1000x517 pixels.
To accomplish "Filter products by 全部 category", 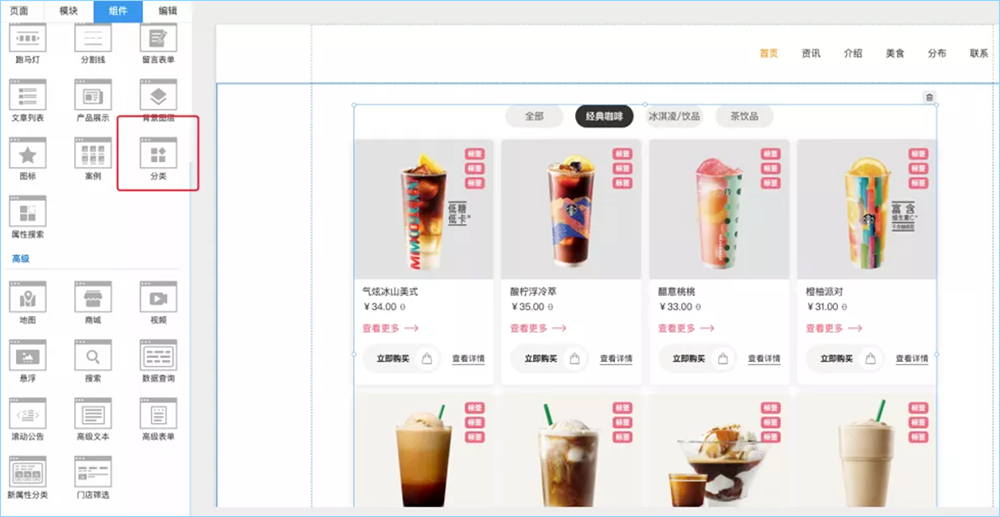I will [534, 117].
